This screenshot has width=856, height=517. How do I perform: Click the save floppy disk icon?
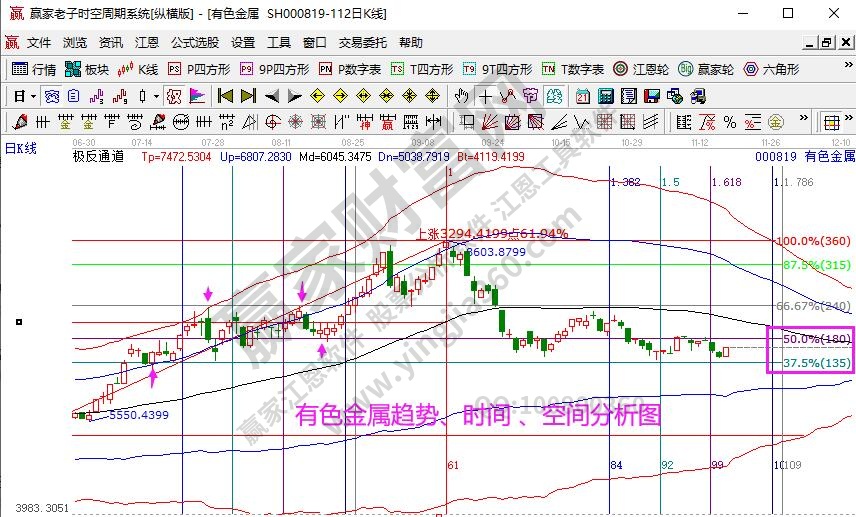click(x=651, y=96)
